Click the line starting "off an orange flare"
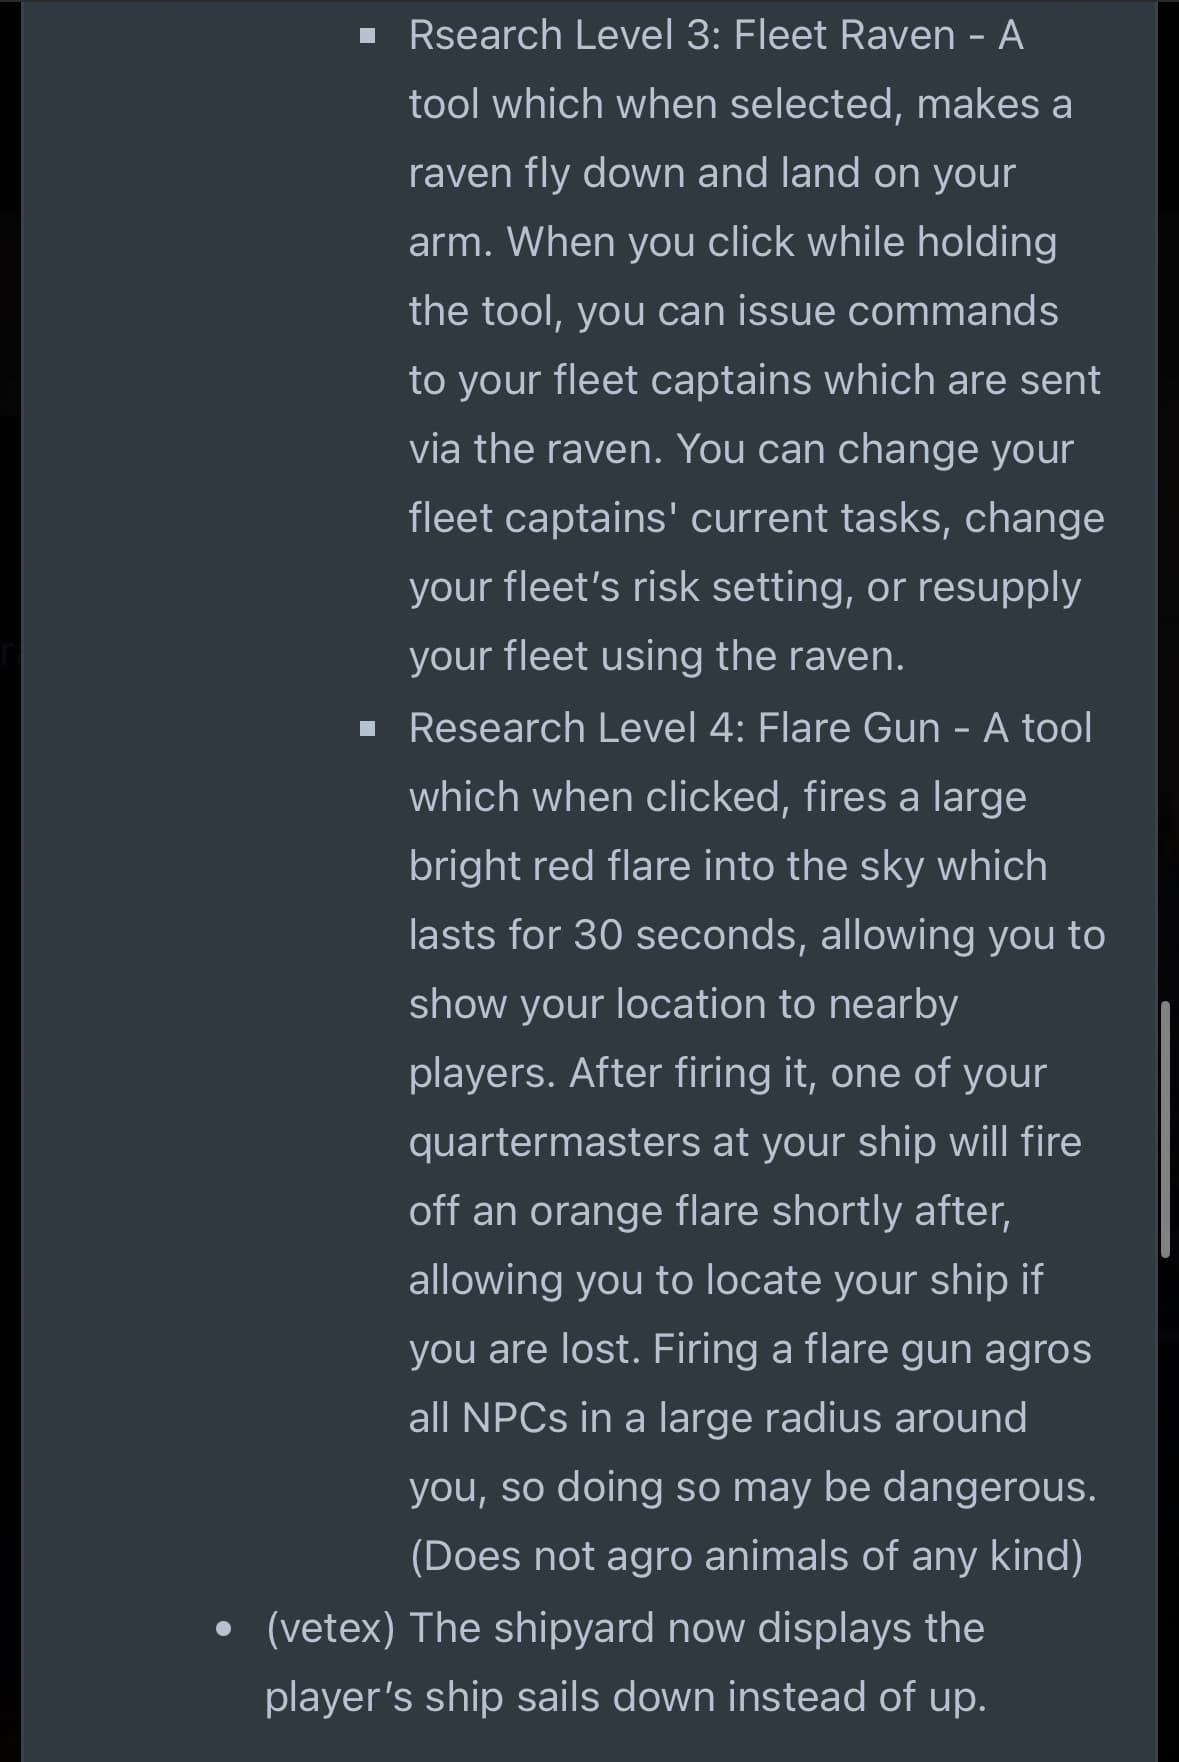This screenshot has width=1179, height=1762. (x=709, y=1211)
